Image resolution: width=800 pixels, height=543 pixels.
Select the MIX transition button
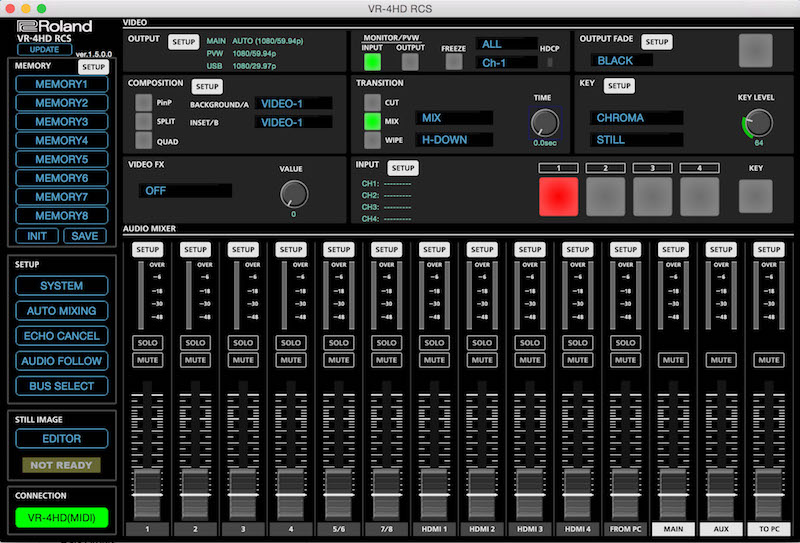[x=372, y=121]
